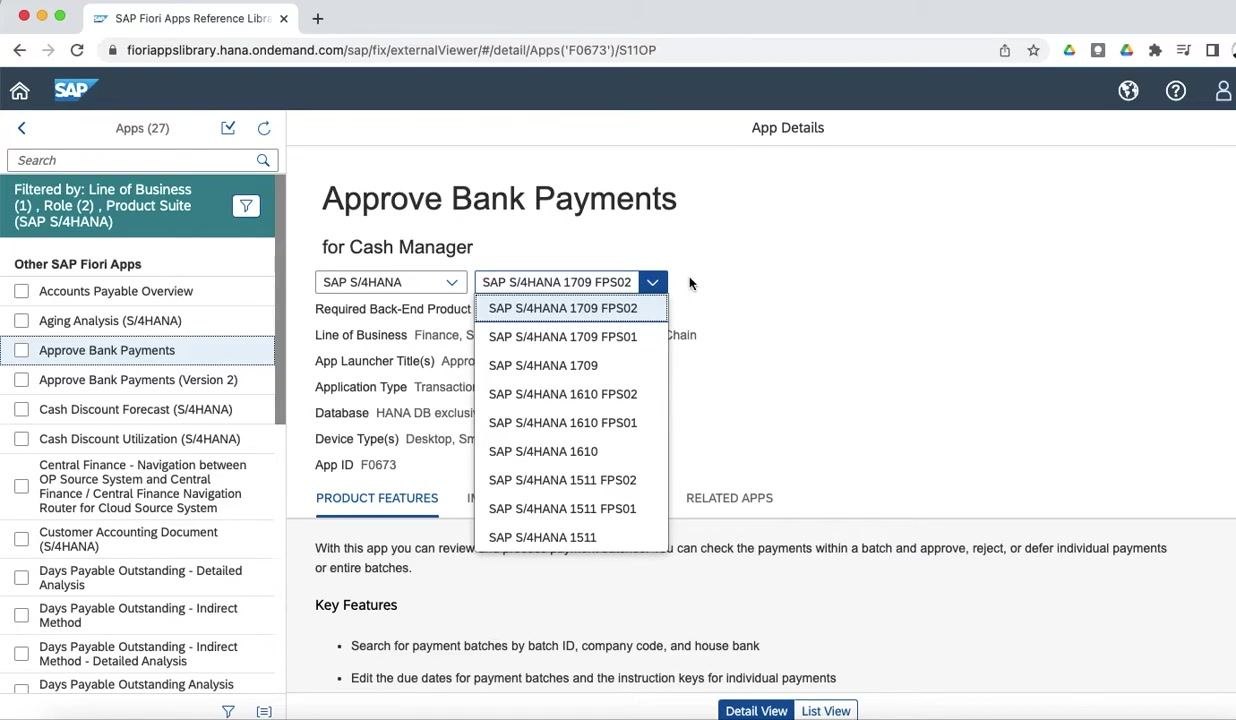This screenshot has width=1236, height=720.
Task: Open Days Payable Outstanding - Indirect Method entry
Action: 138,615
